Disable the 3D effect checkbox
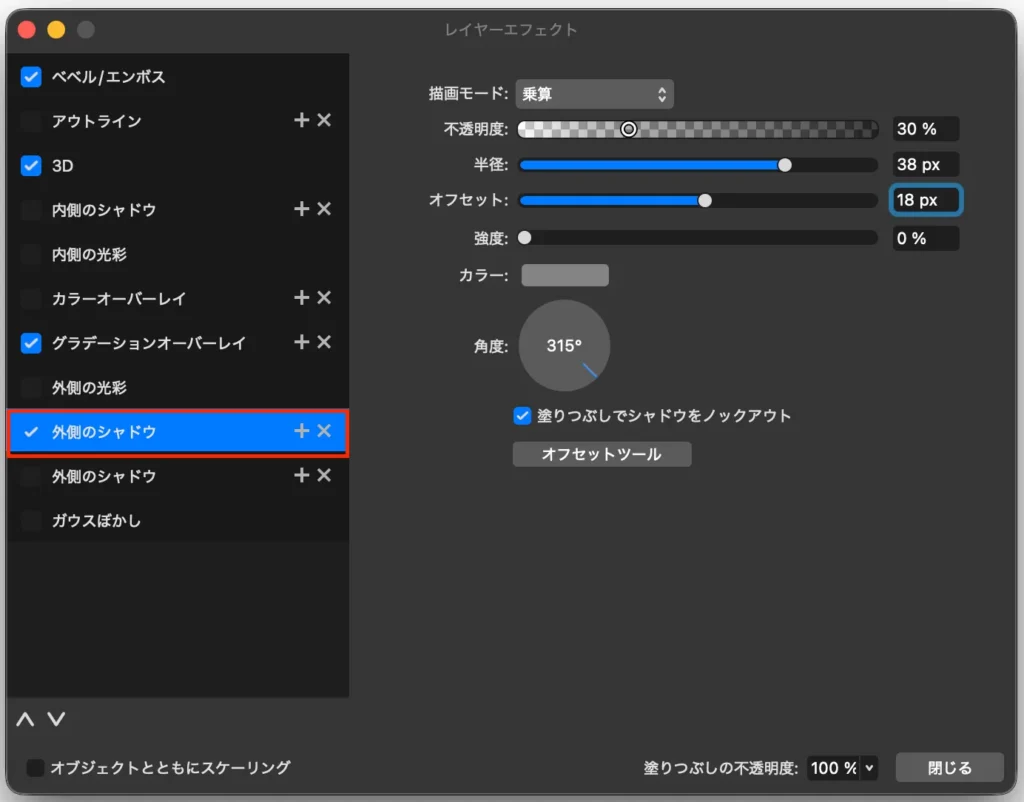Image resolution: width=1024 pixels, height=802 pixels. tap(31, 165)
